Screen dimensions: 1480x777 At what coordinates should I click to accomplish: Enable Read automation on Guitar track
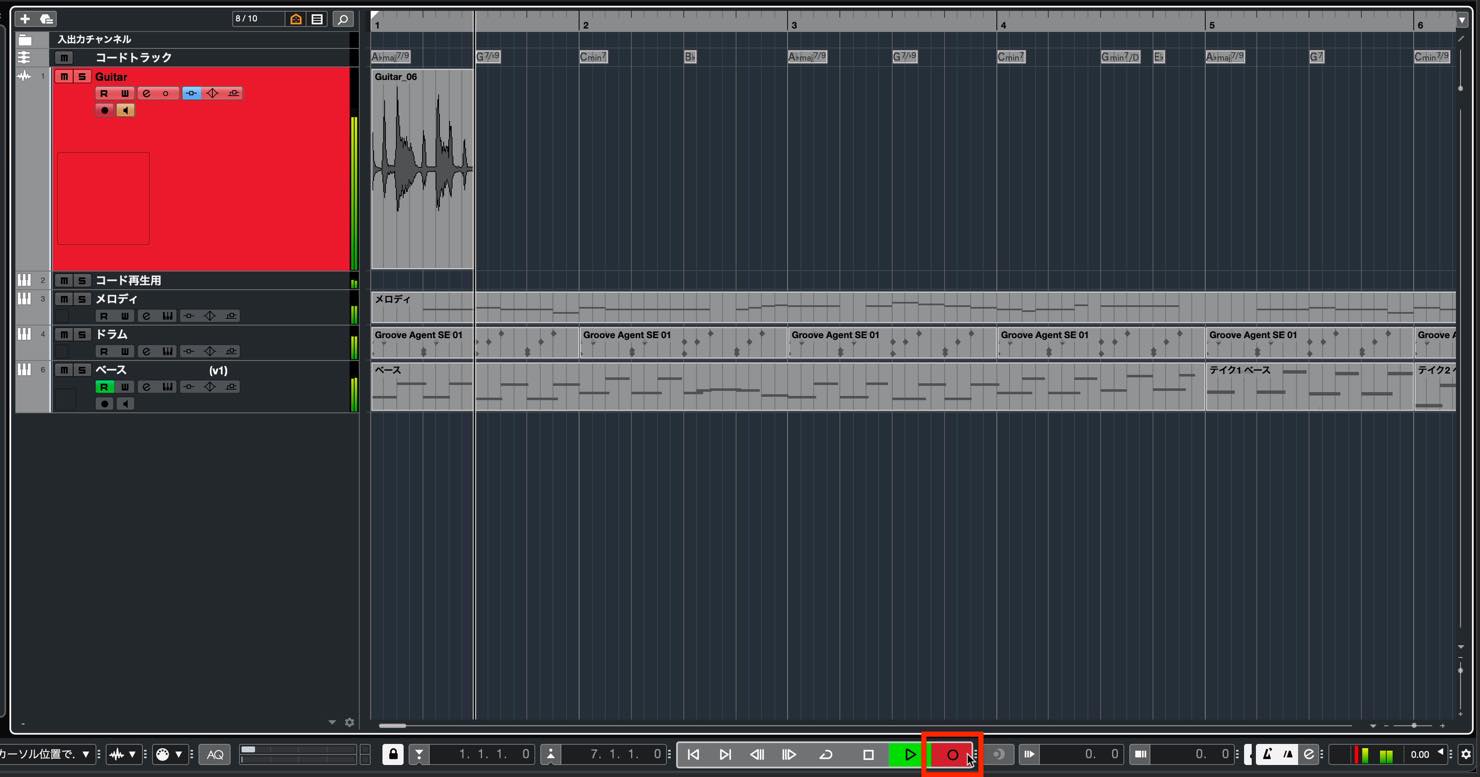(104, 94)
